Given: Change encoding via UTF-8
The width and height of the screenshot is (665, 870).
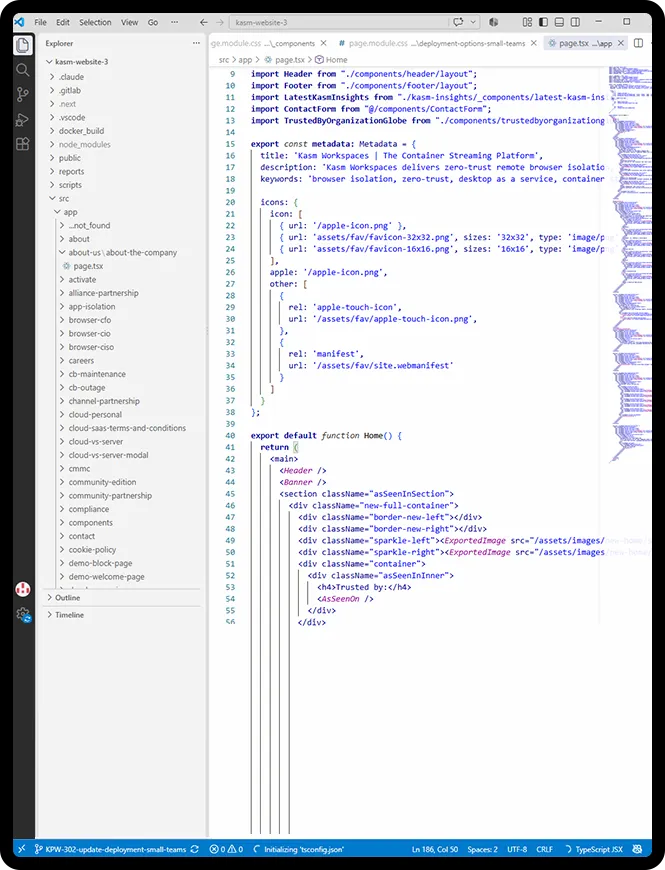Looking at the screenshot, I should coord(517,849).
